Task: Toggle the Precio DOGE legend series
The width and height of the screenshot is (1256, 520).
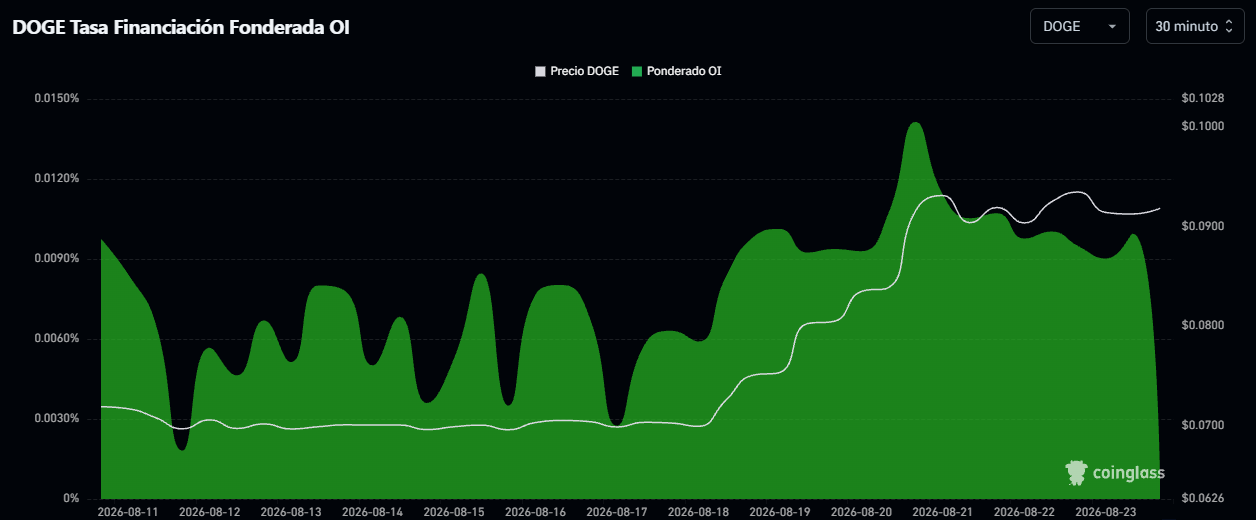Action: tap(577, 71)
